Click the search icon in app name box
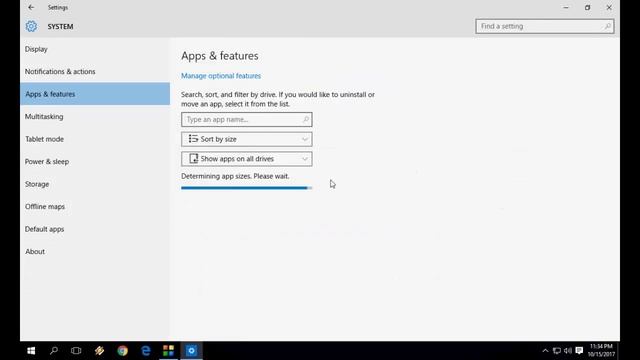Viewport: 640px width, 360px height. 305,120
